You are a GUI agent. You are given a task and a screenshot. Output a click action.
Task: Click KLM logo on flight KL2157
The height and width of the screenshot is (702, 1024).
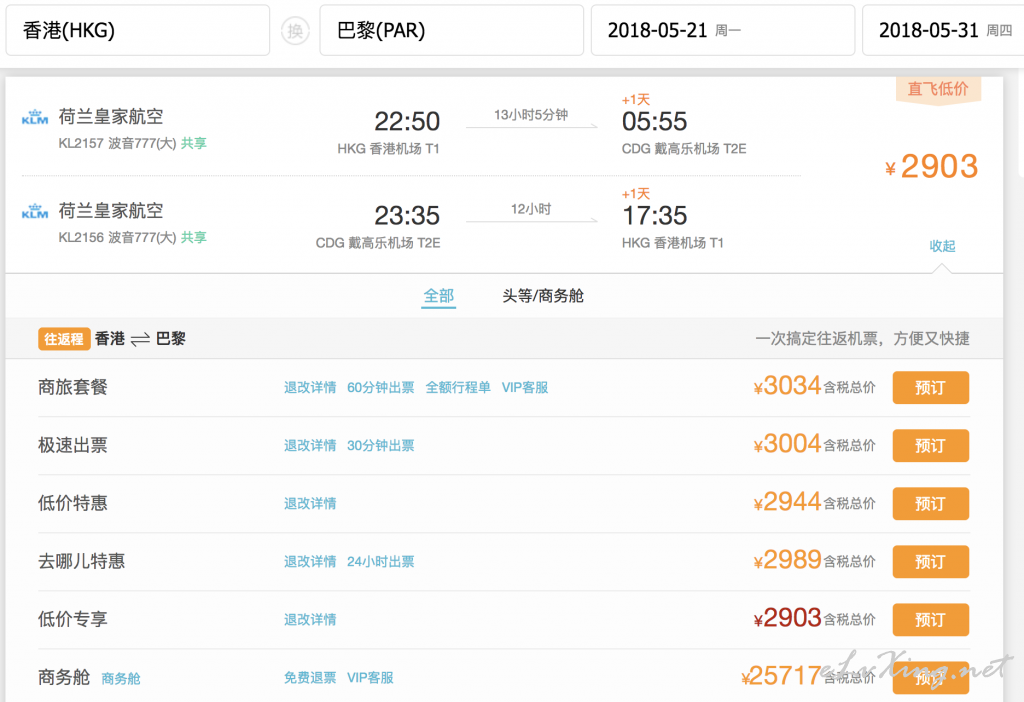coord(35,117)
